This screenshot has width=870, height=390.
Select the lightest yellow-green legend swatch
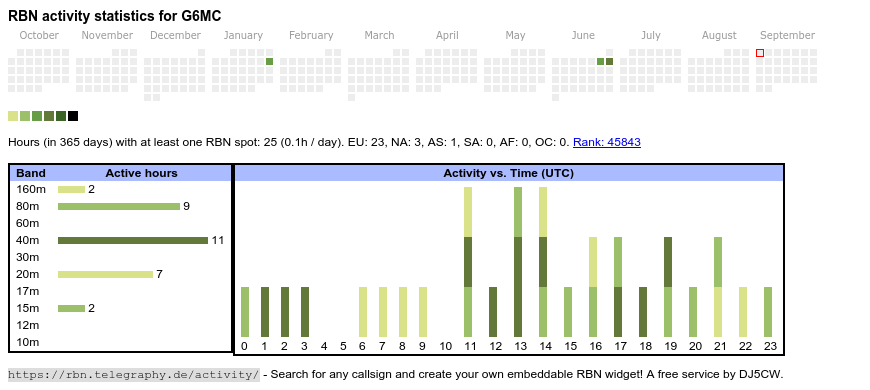point(13,116)
